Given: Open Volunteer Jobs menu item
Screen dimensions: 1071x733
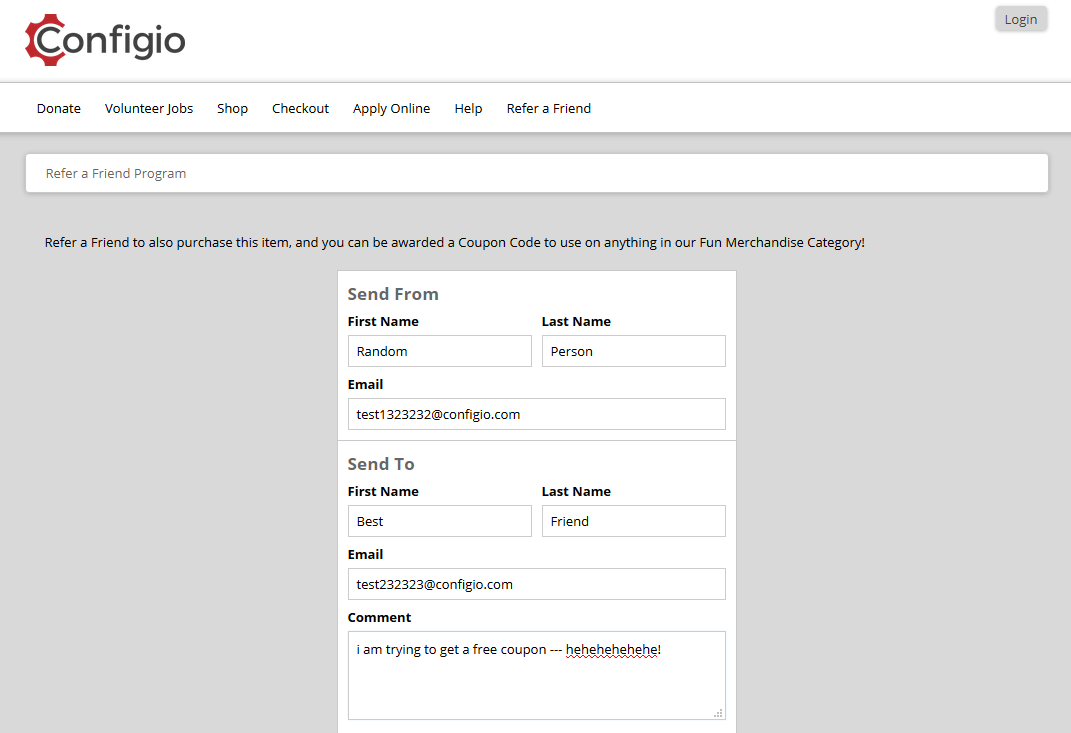Looking at the screenshot, I should click(149, 108).
